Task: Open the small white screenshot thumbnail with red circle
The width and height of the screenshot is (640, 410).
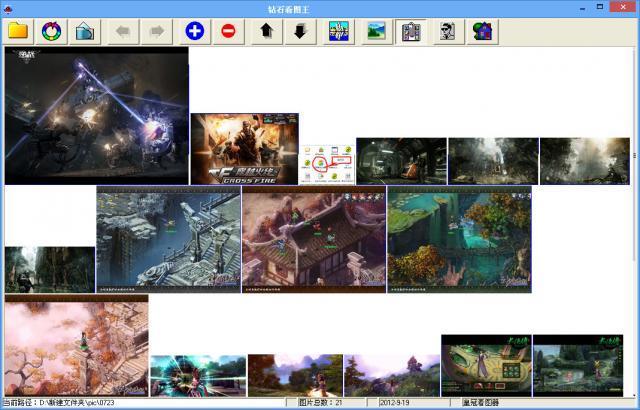Action: pyautogui.click(x=328, y=163)
